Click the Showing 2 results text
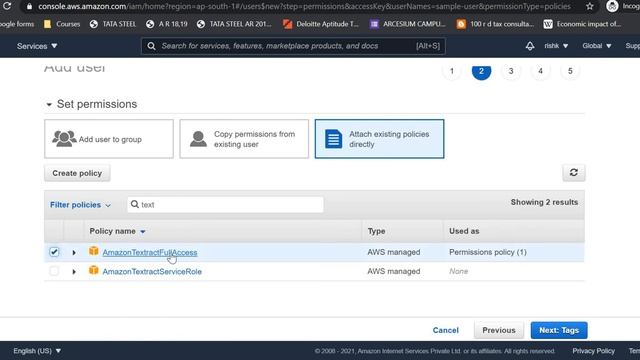 [x=544, y=202]
